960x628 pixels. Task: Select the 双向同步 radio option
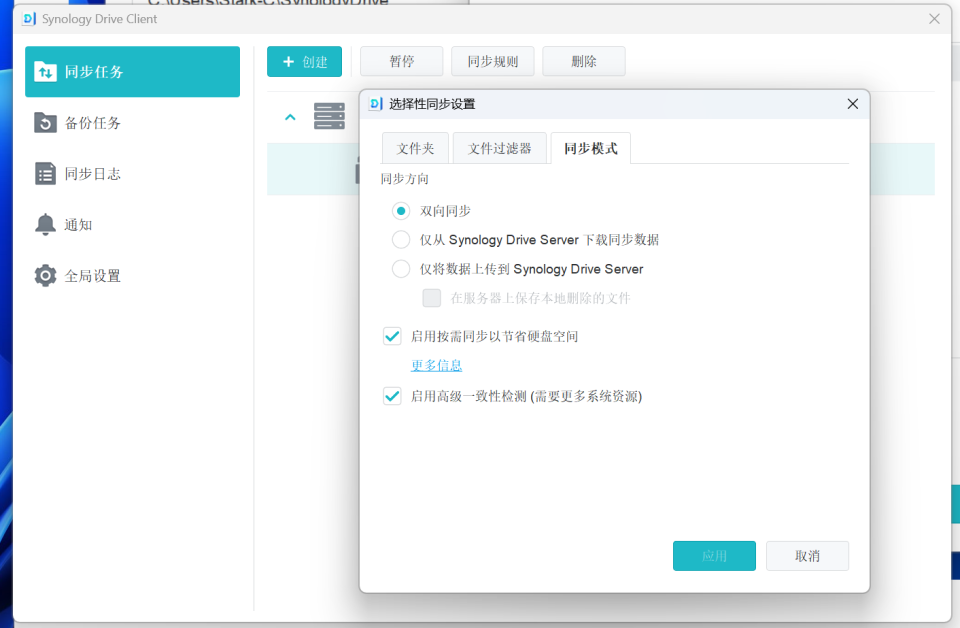[x=401, y=211]
